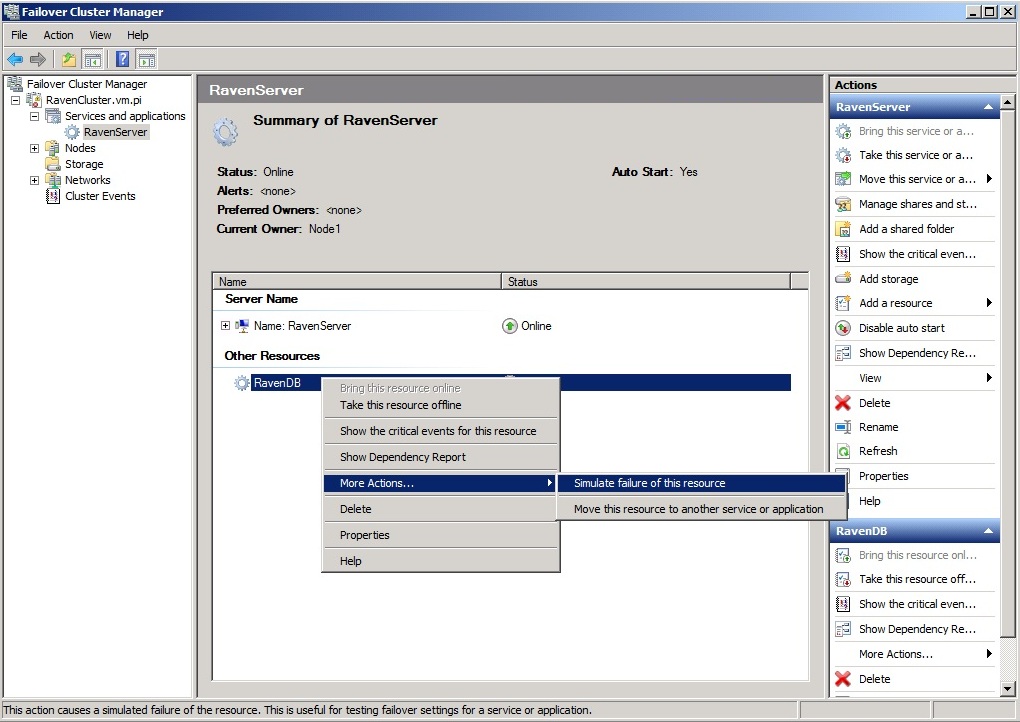
Task: Toggle the Action pane toolbar icon
Action: (147, 60)
